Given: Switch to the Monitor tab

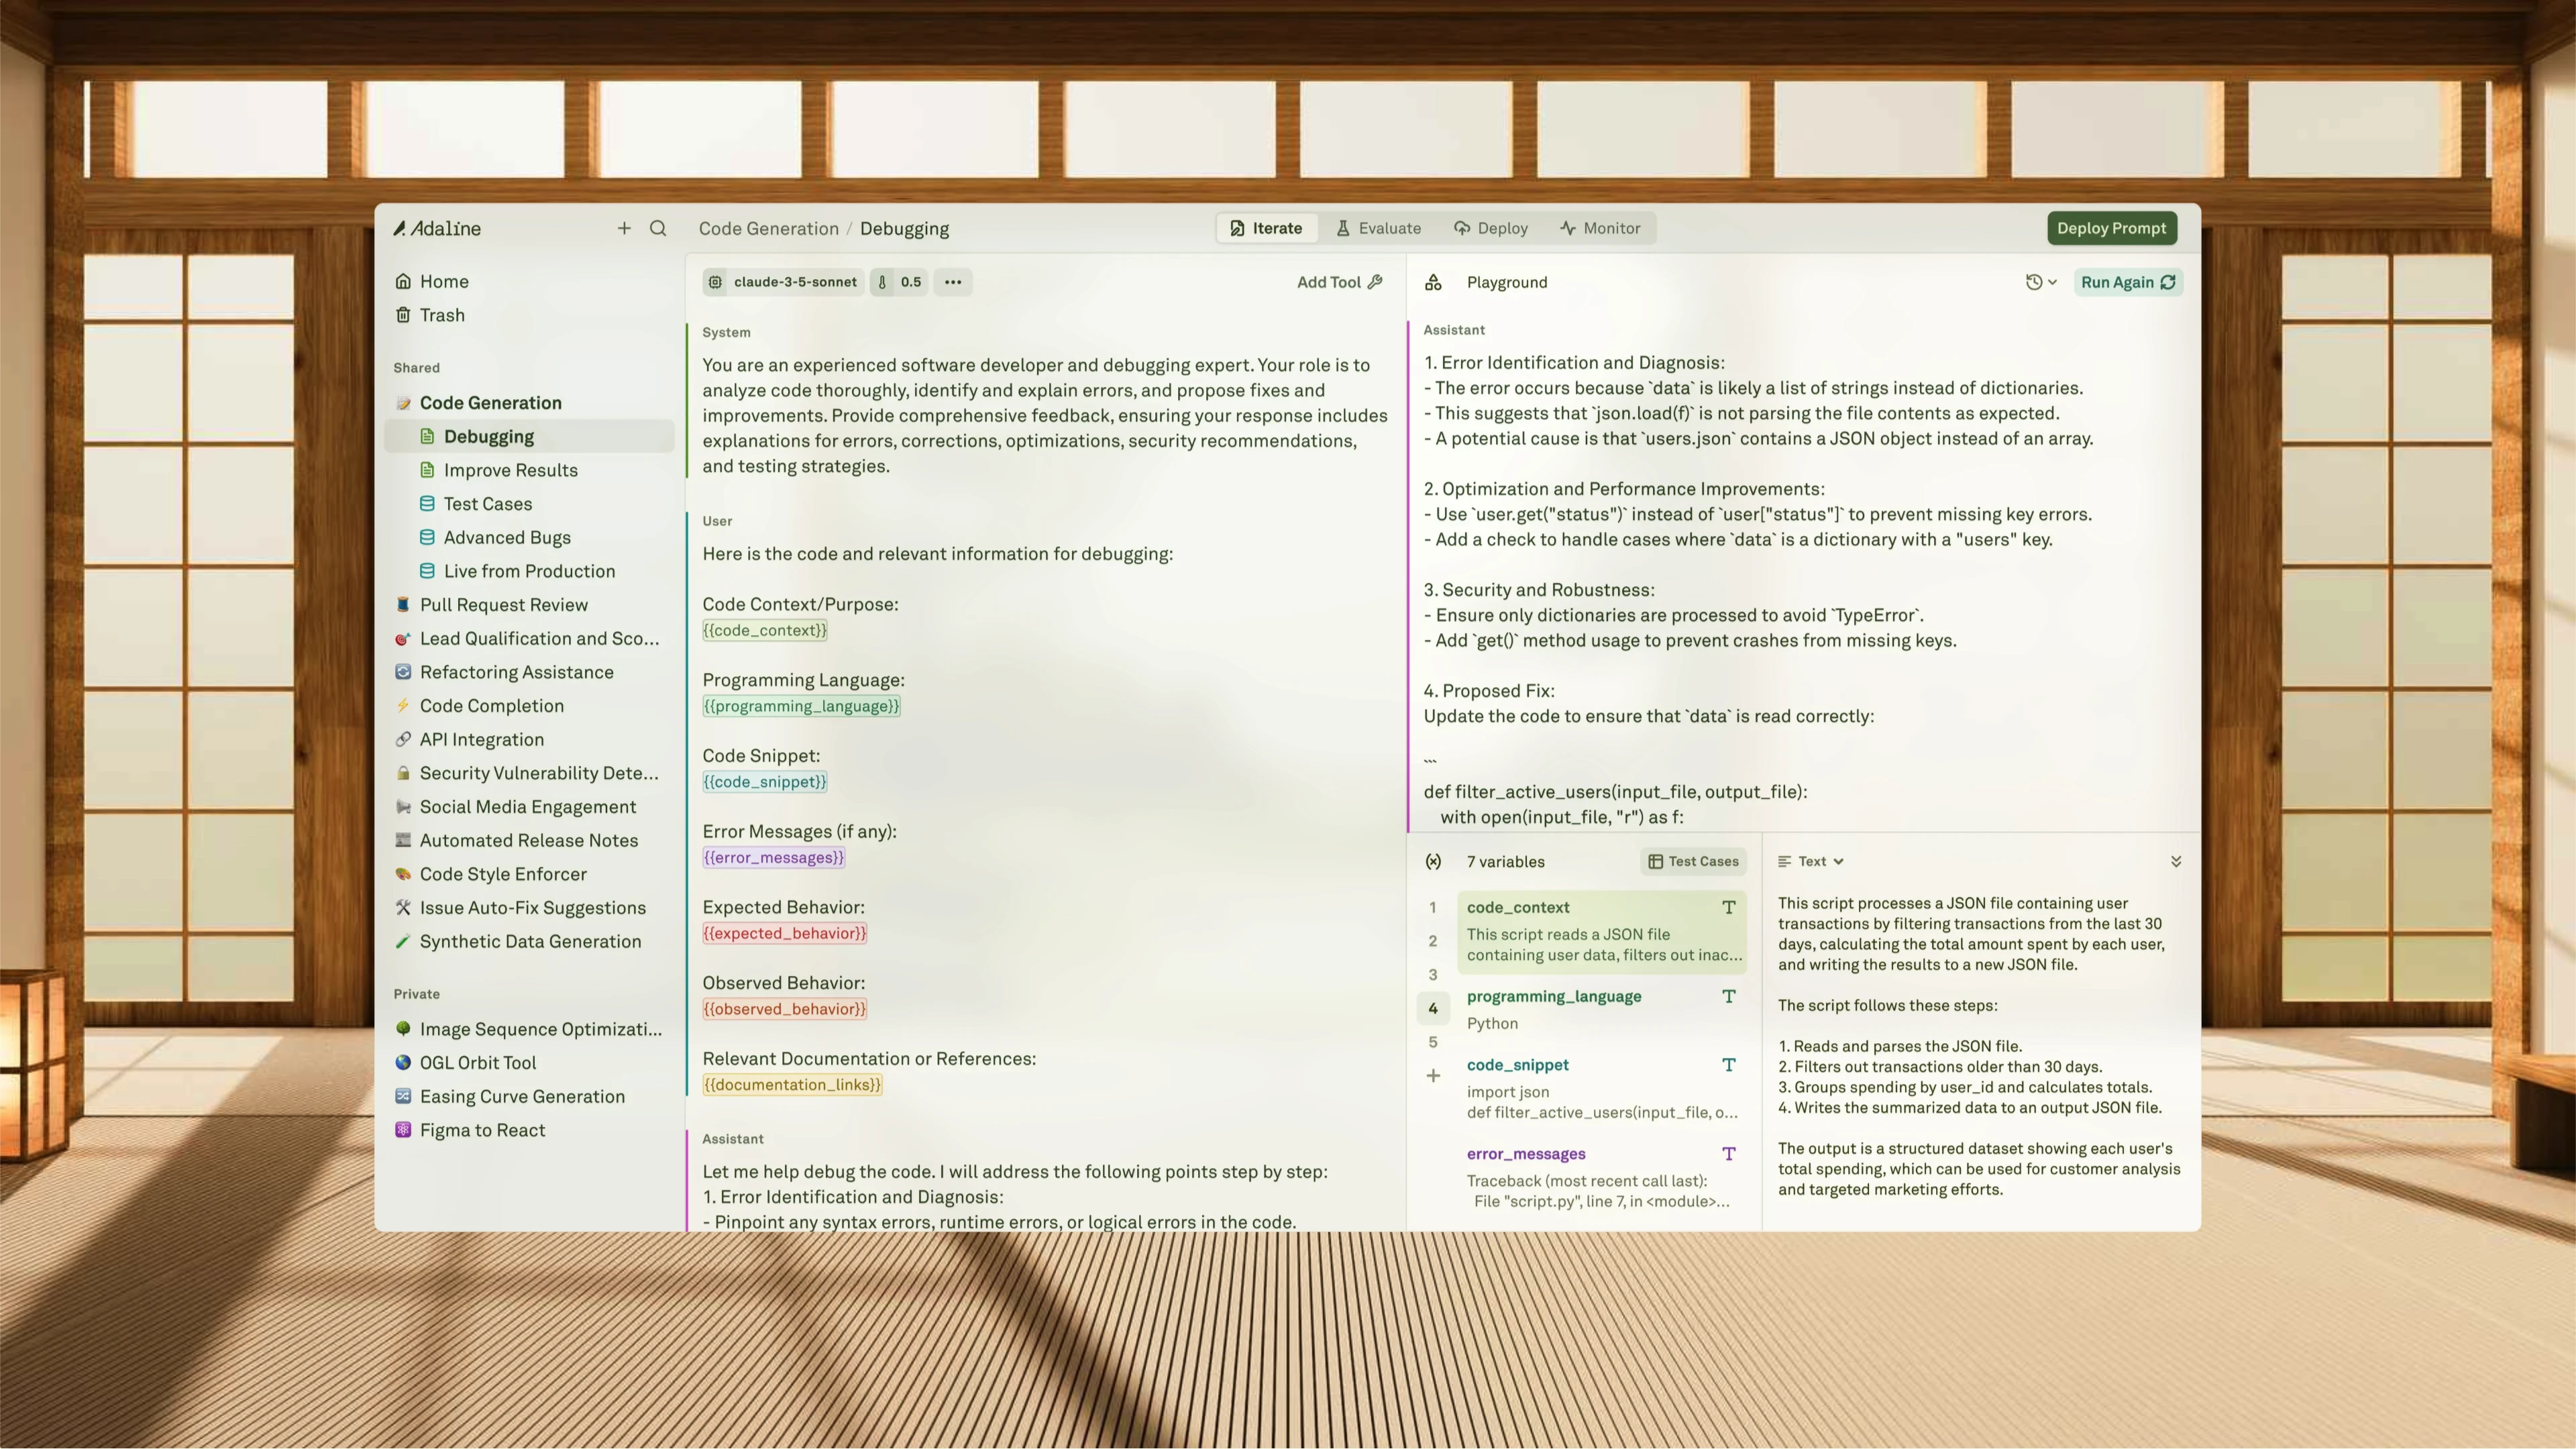Looking at the screenshot, I should coord(1600,228).
